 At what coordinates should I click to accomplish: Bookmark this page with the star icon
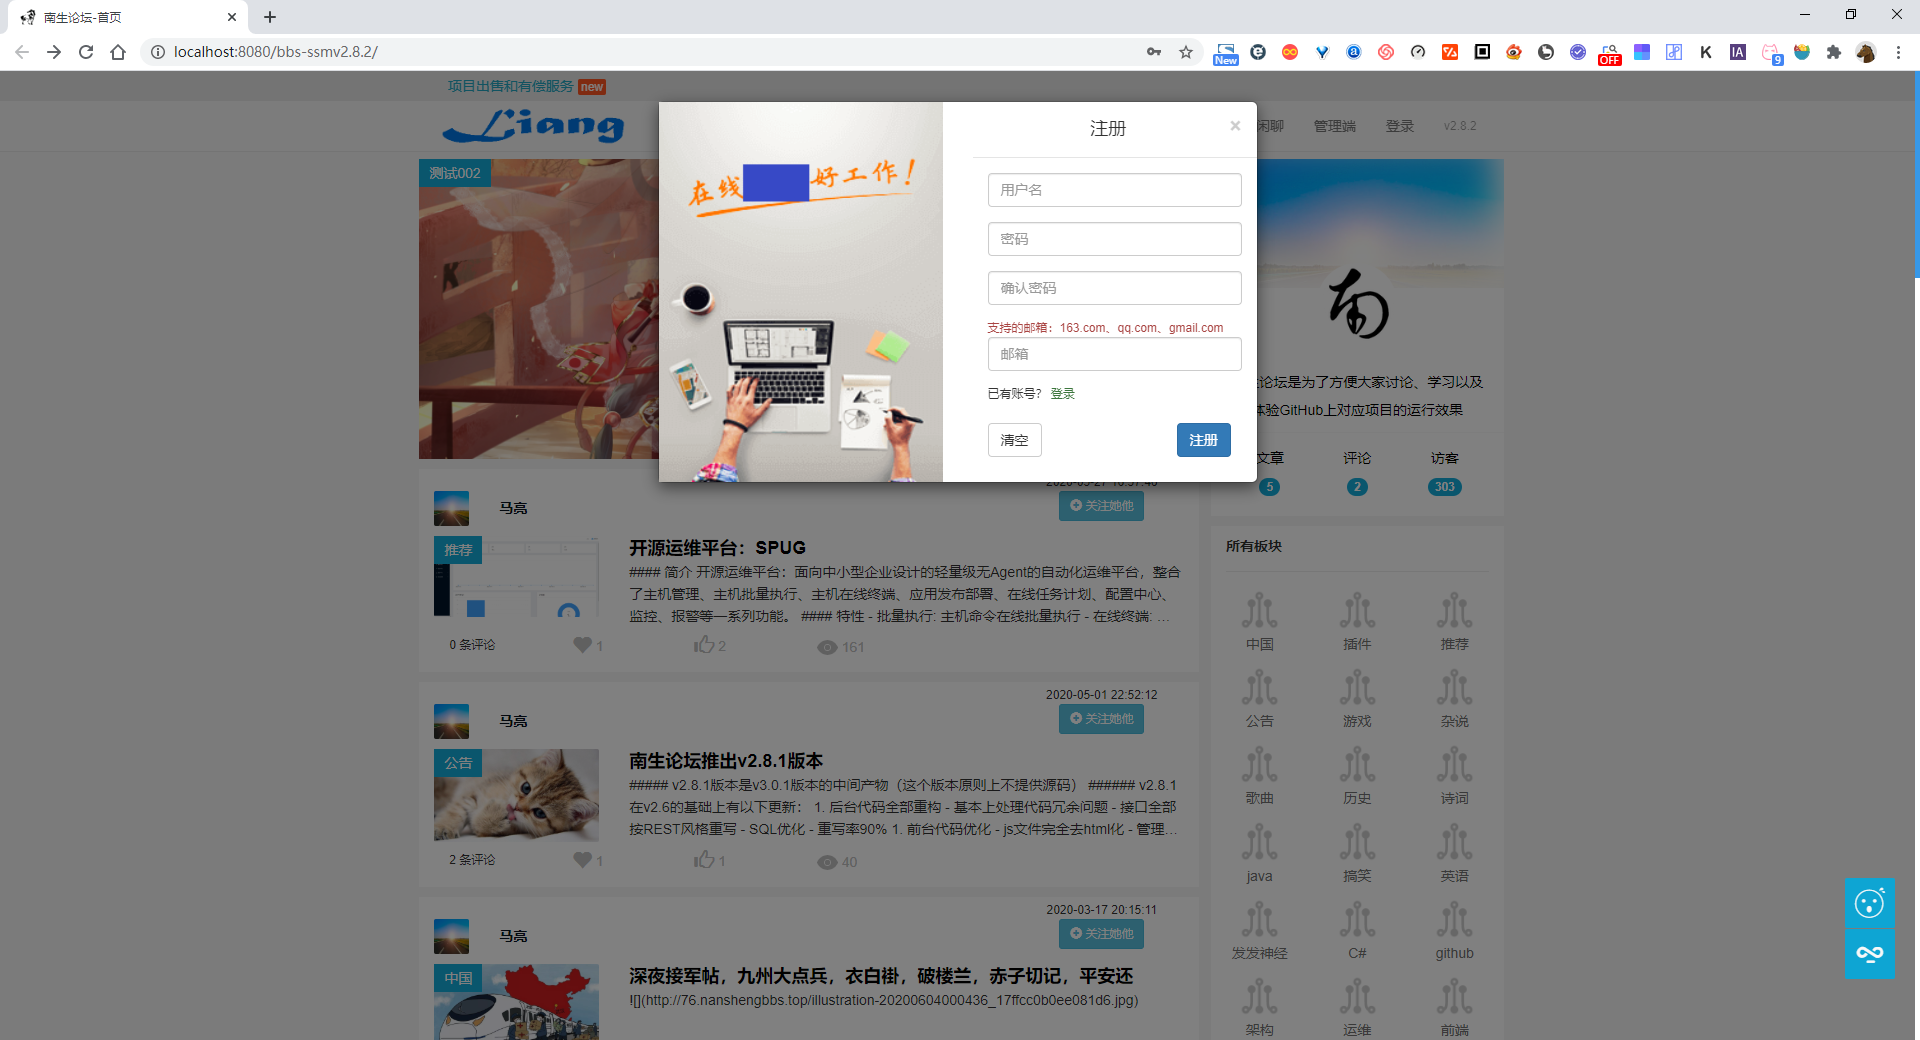(x=1186, y=52)
